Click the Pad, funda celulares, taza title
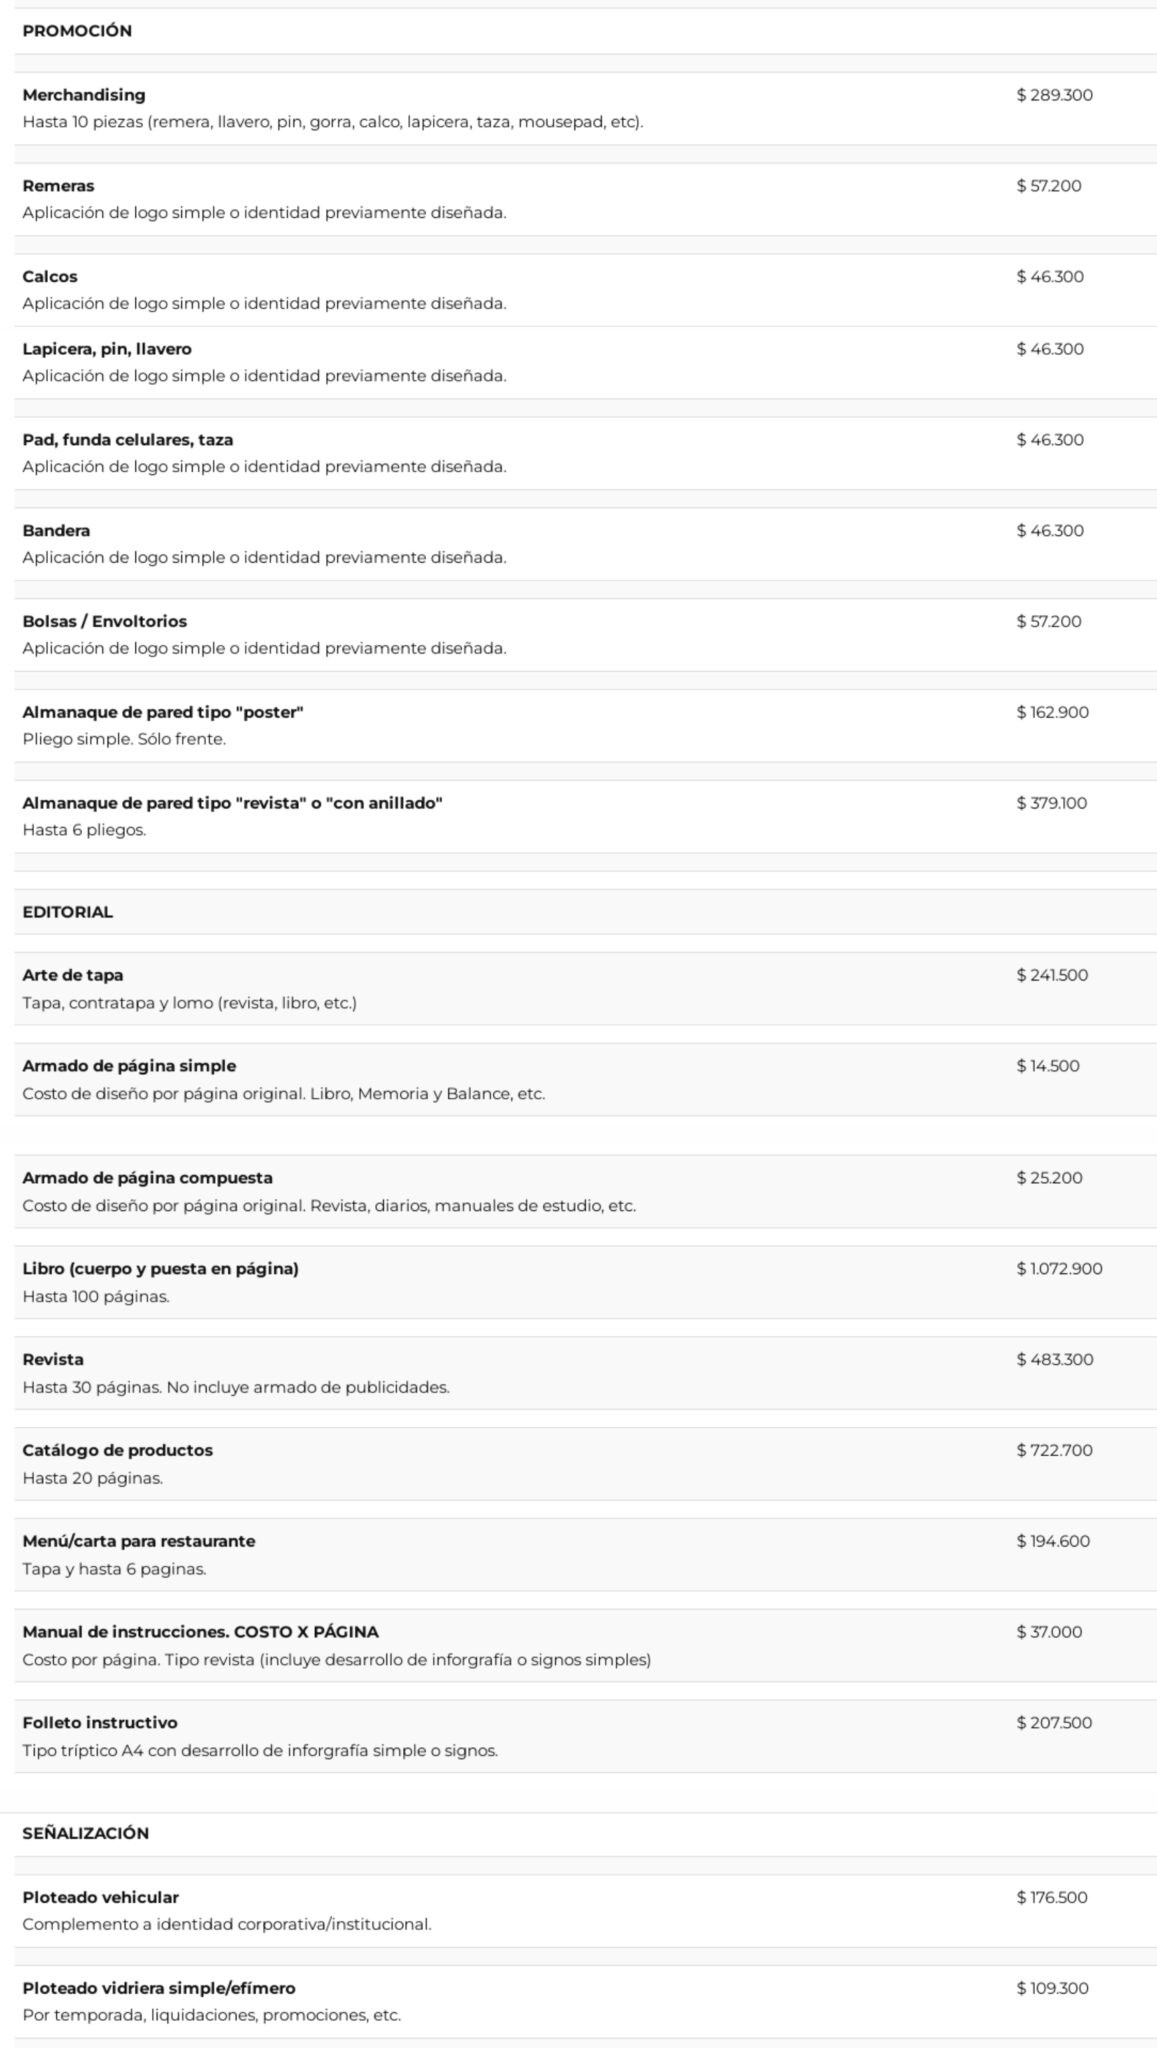1157x2048 pixels. coord(128,440)
